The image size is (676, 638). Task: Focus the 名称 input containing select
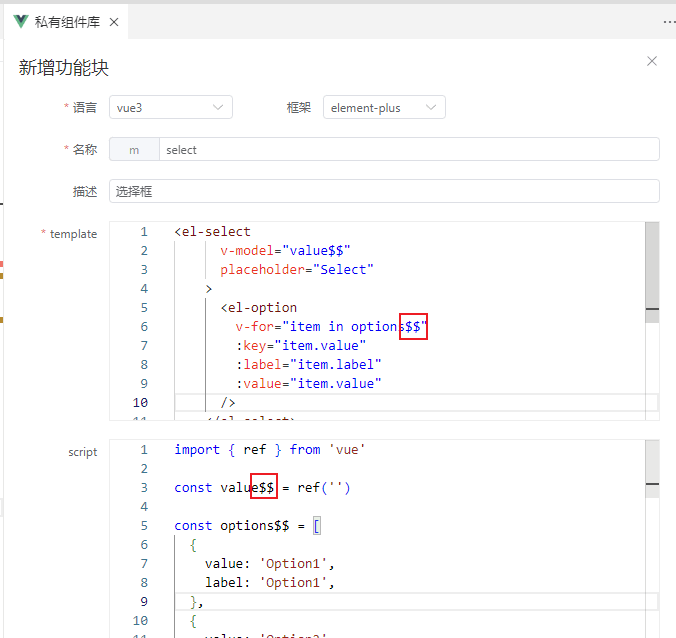click(408, 149)
